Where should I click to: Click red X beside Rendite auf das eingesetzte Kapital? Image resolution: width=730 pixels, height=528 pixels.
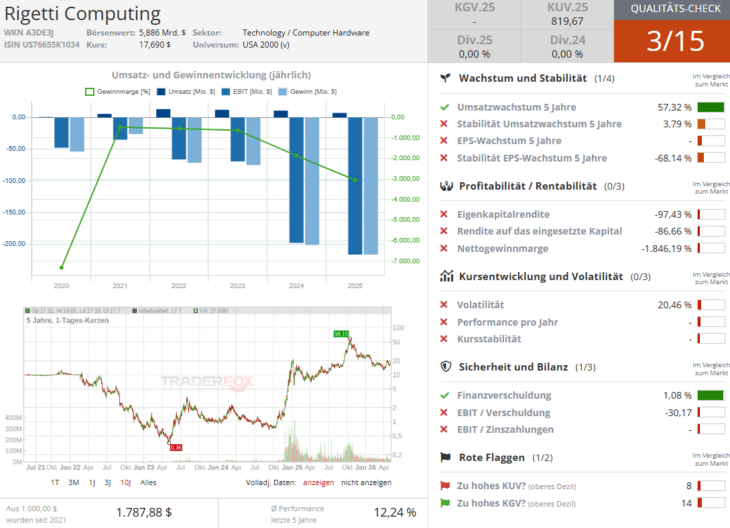coord(444,231)
